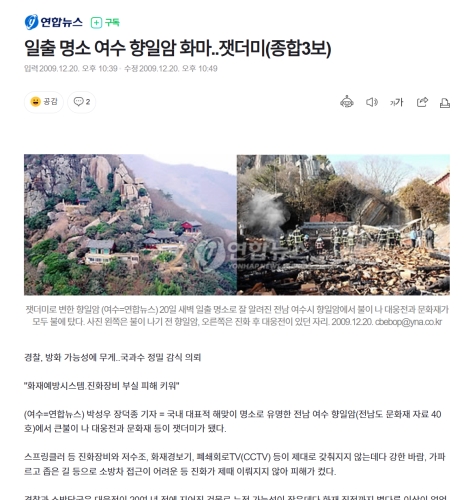Click the photo caption starting with 잿더미로 변한 향일암

point(237,315)
